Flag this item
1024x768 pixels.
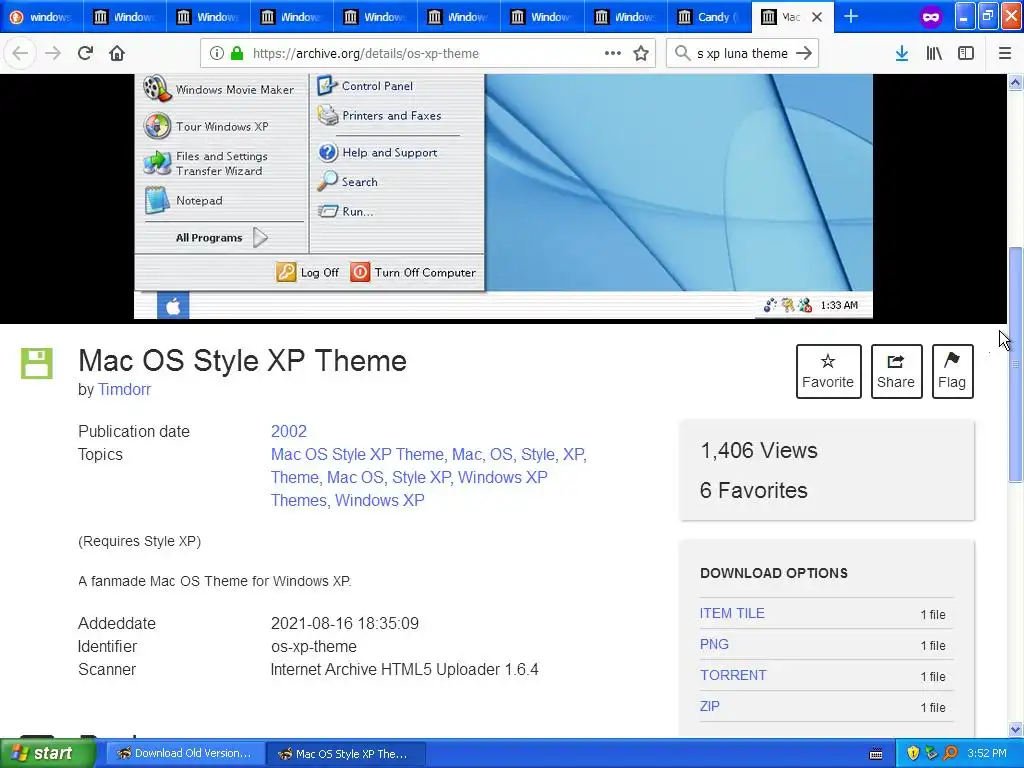point(952,371)
